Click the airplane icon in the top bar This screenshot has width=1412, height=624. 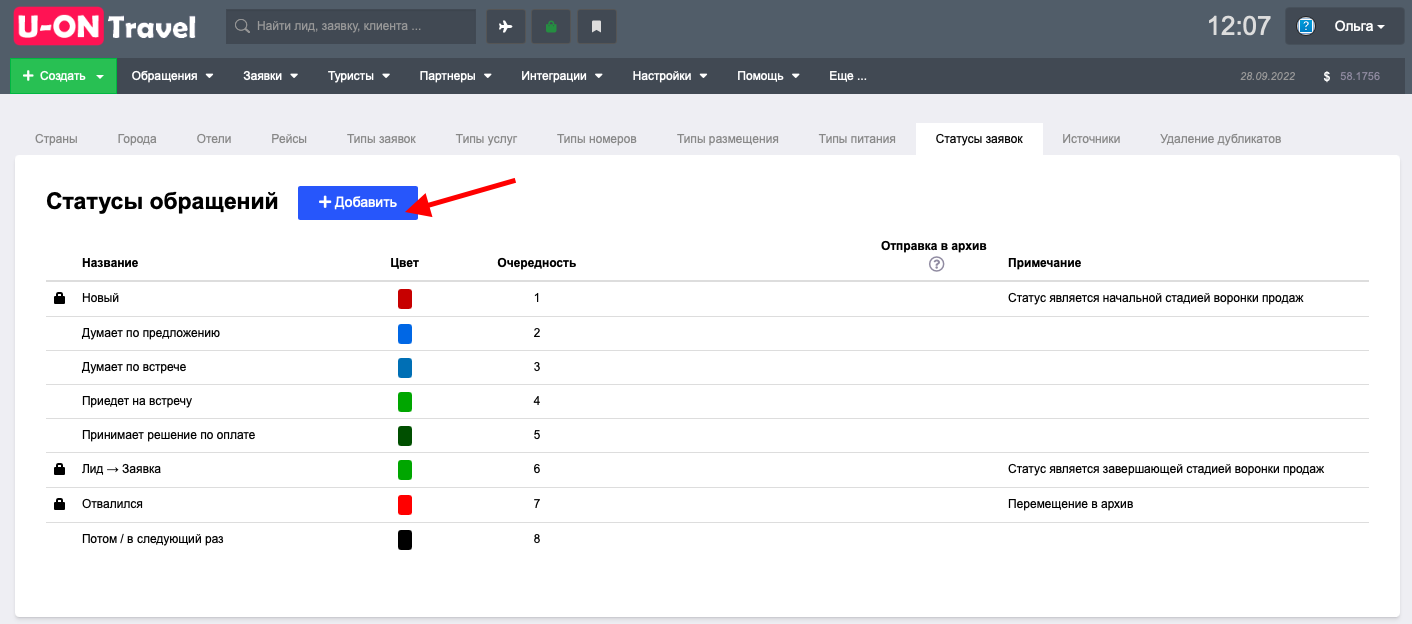tap(506, 27)
